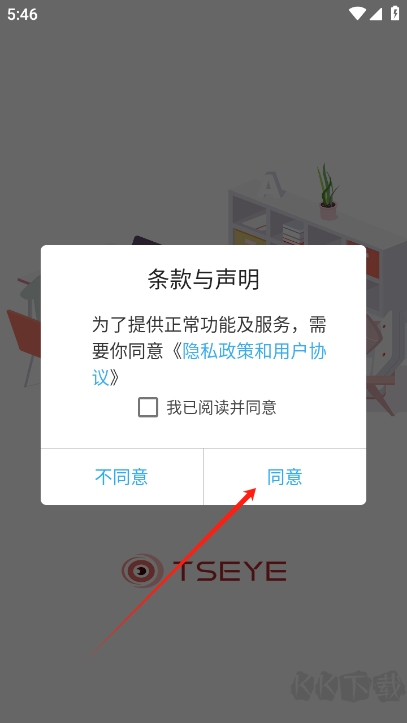This screenshot has width=407, height=723.
Task: Tap the Wi-Fi icon in status bar
Action: (357, 13)
